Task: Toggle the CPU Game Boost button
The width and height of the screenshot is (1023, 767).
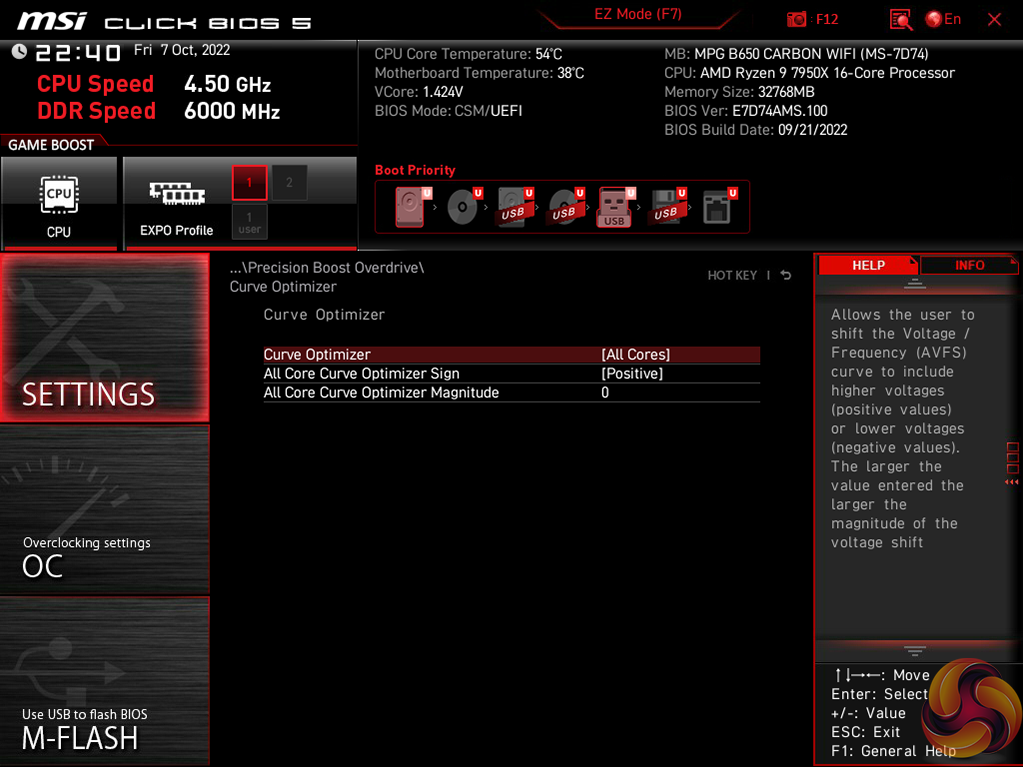Action: point(59,203)
